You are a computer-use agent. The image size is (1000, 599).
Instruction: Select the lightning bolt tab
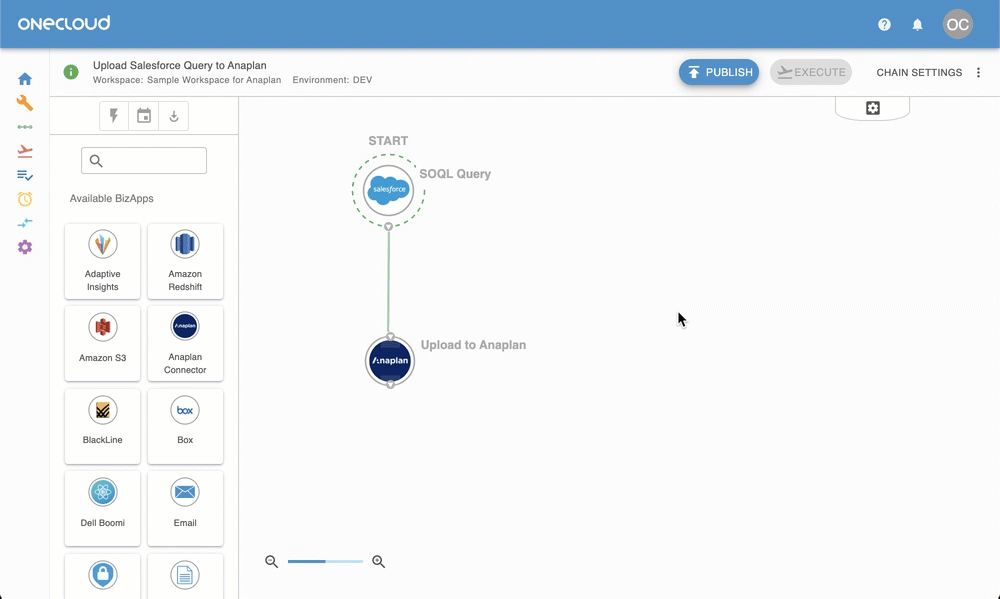tap(114, 115)
